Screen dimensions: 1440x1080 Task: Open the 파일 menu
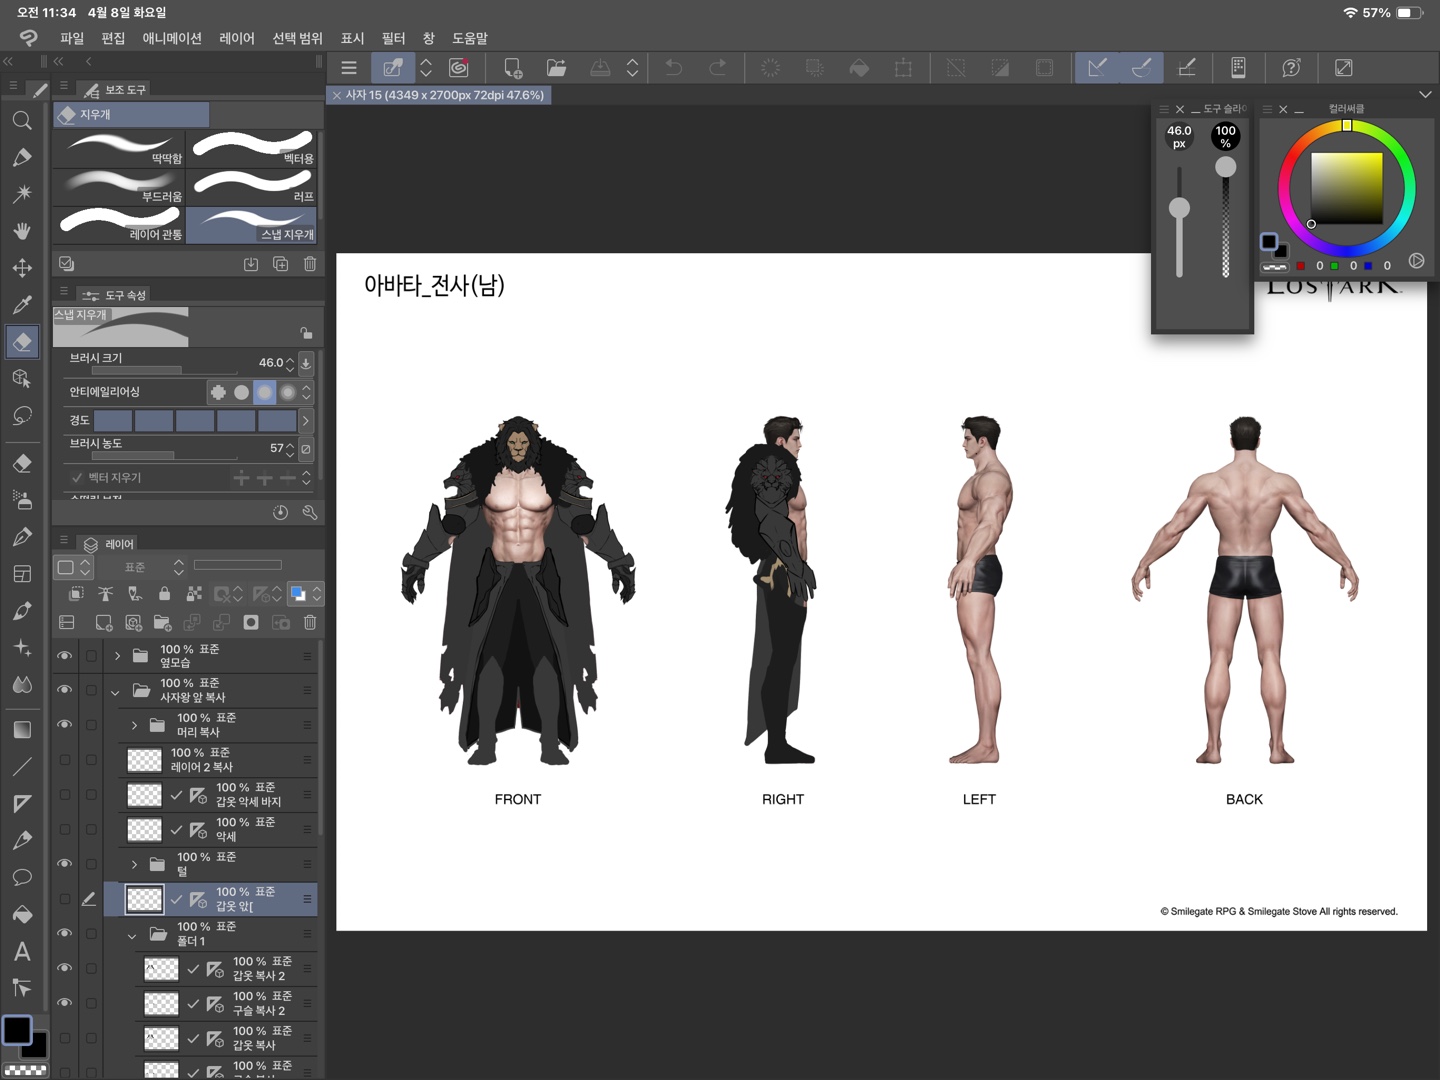(72, 38)
